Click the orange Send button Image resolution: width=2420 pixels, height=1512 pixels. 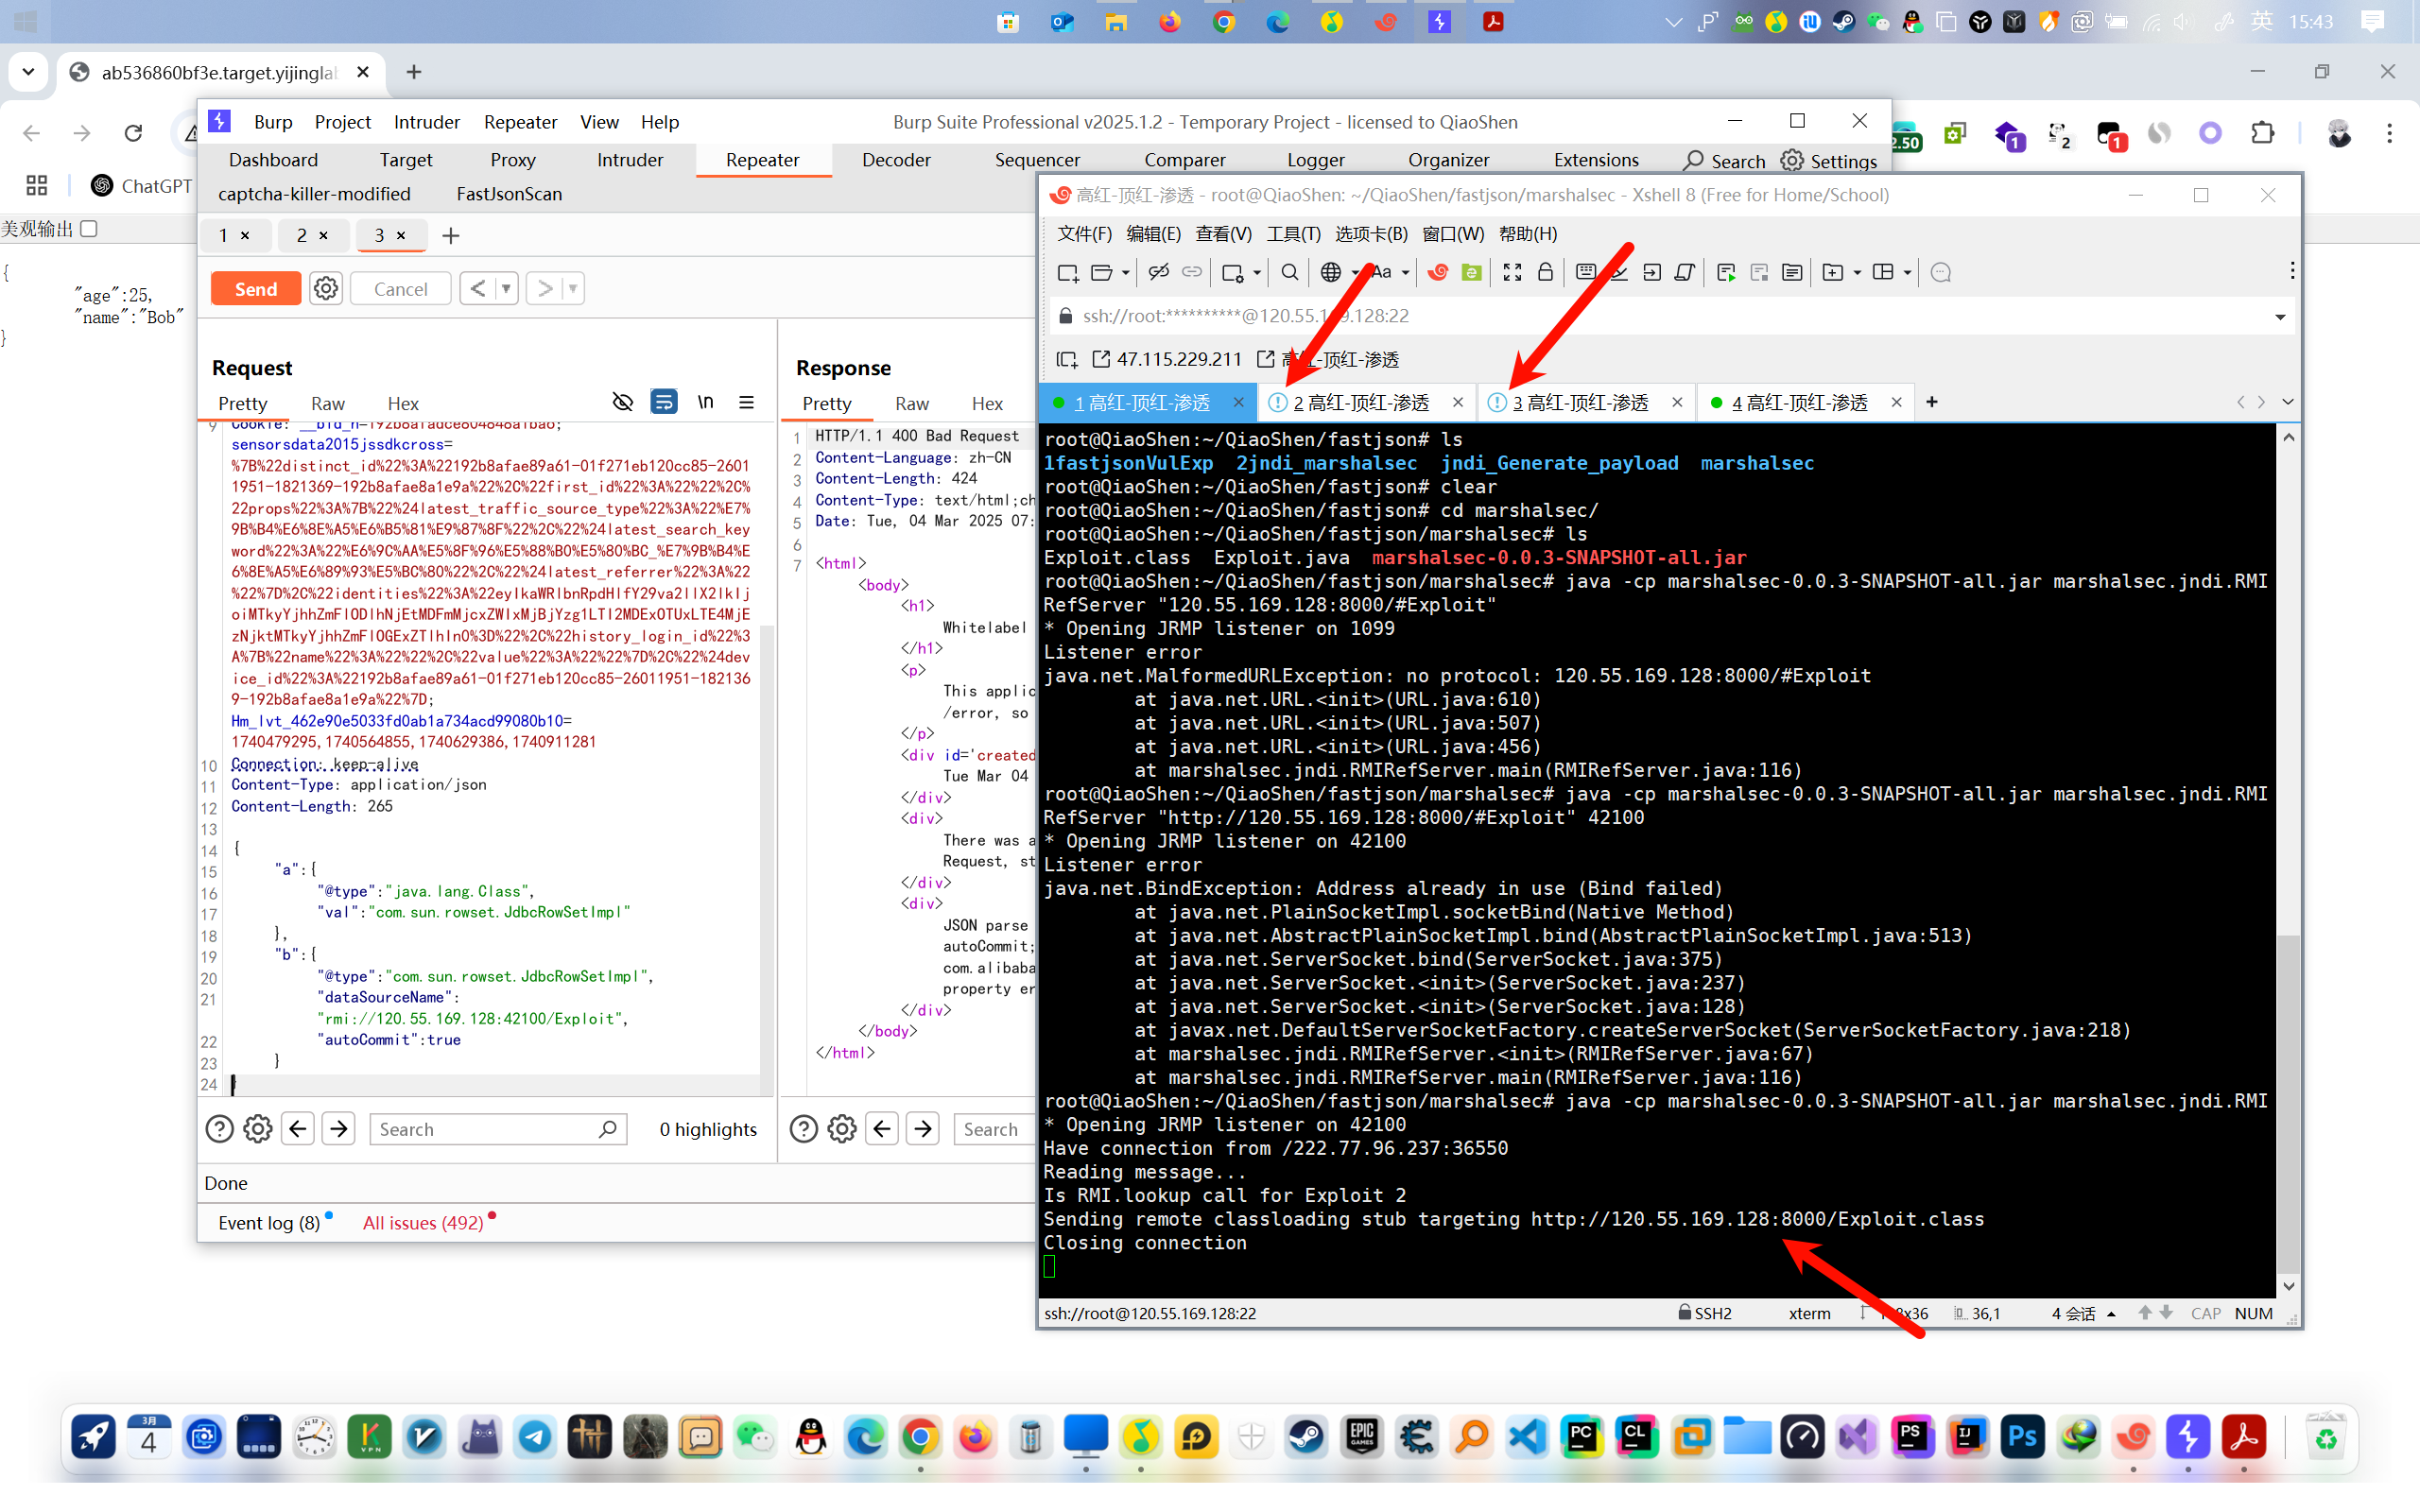click(x=255, y=289)
